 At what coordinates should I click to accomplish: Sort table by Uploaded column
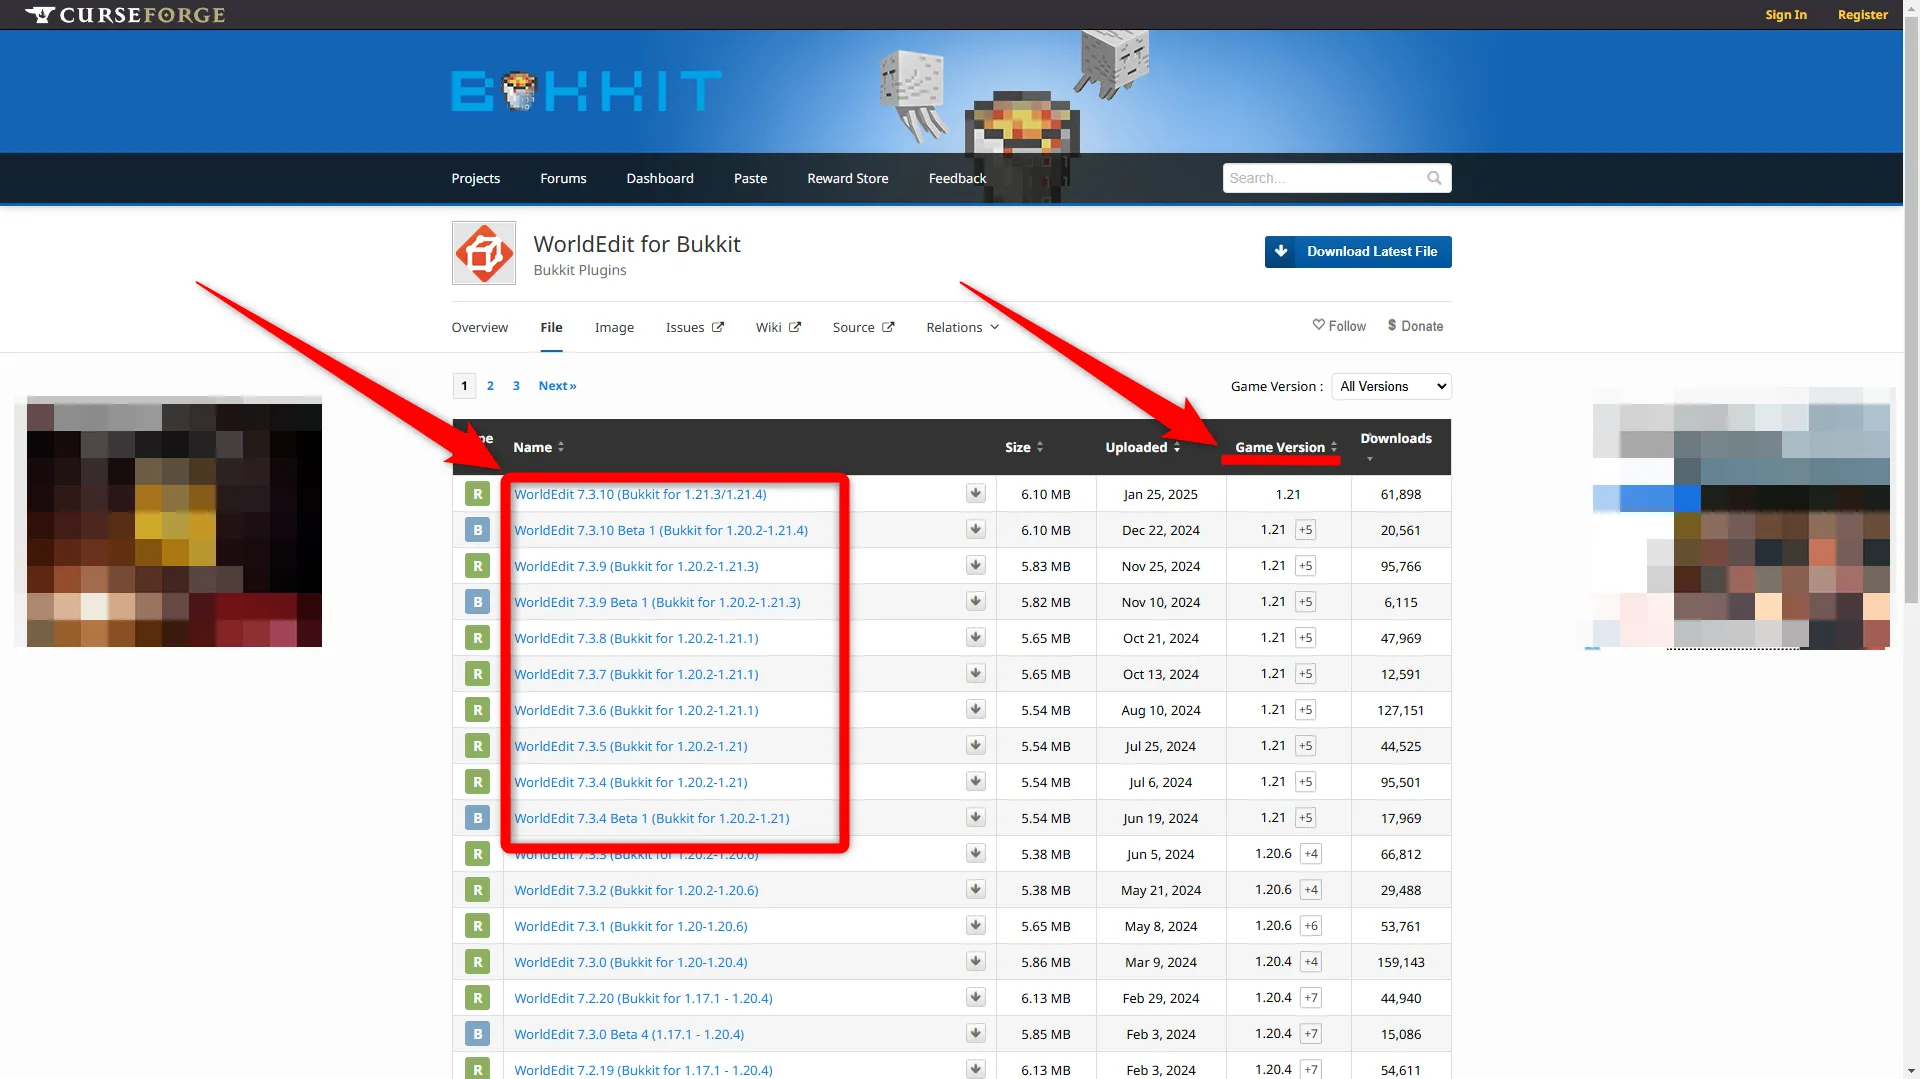(x=1143, y=447)
